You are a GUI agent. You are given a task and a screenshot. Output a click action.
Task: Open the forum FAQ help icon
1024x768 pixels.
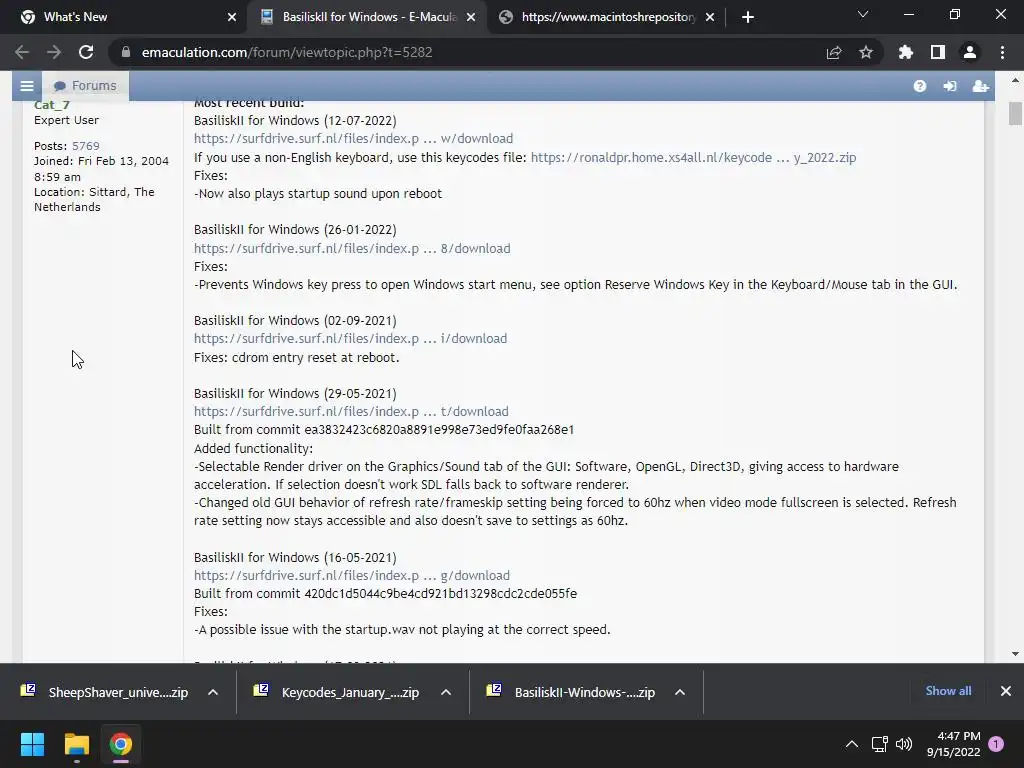tap(920, 86)
